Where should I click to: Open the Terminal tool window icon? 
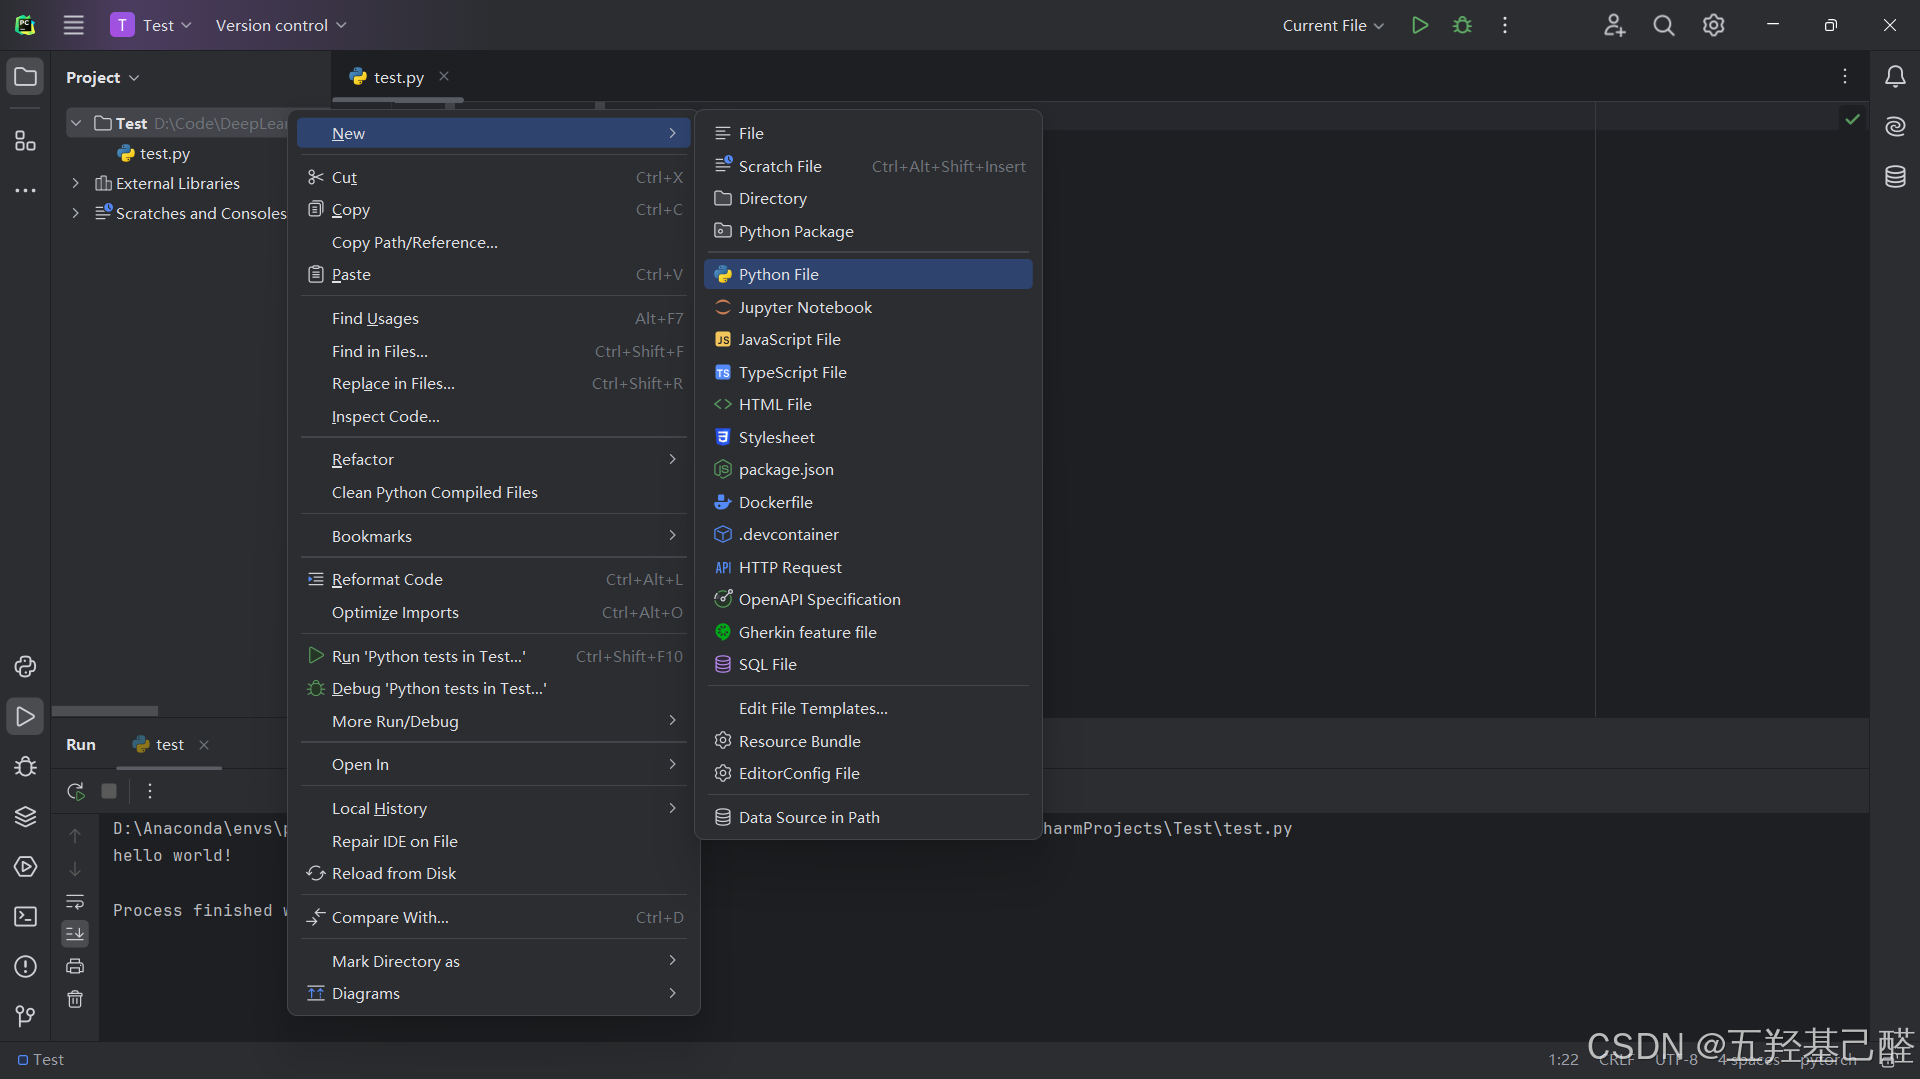[25, 917]
